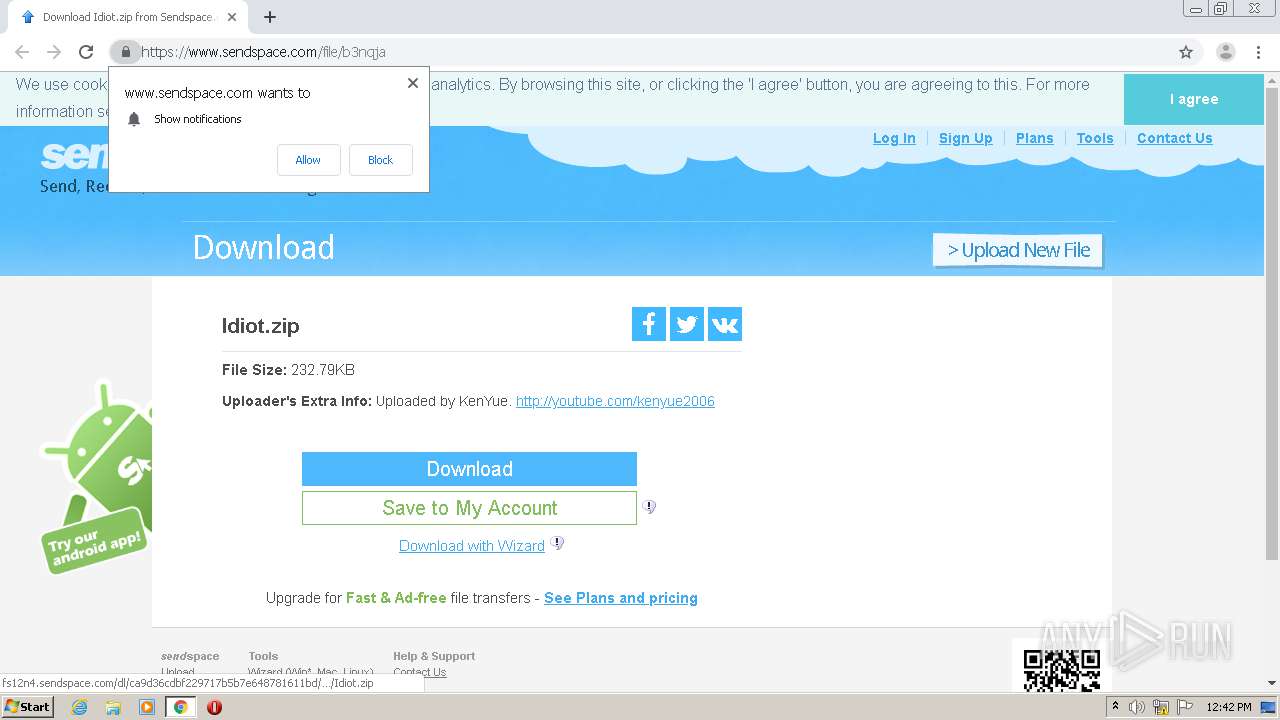The width and height of the screenshot is (1280, 720).
Task: Select the Download Idiot.zip browser tab
Action: pyautogui.click(x=128, y=17)
